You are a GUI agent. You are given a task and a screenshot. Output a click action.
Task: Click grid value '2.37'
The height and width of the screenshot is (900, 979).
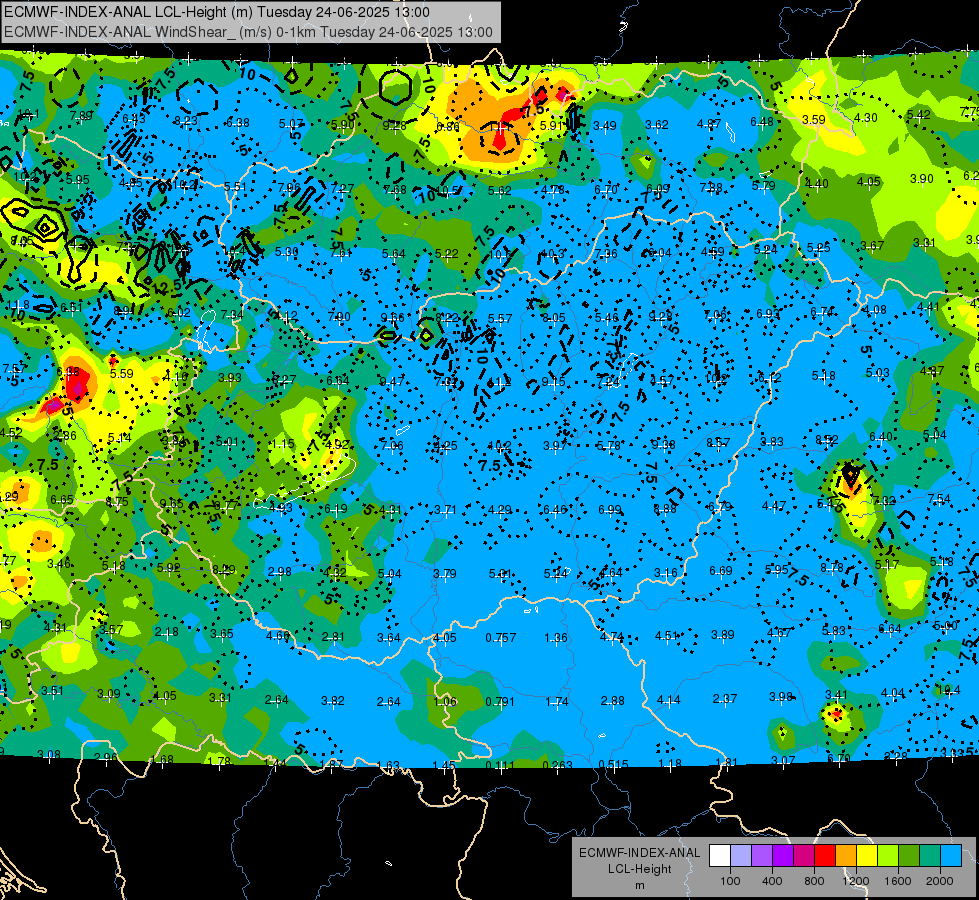(x=724, y=698)
